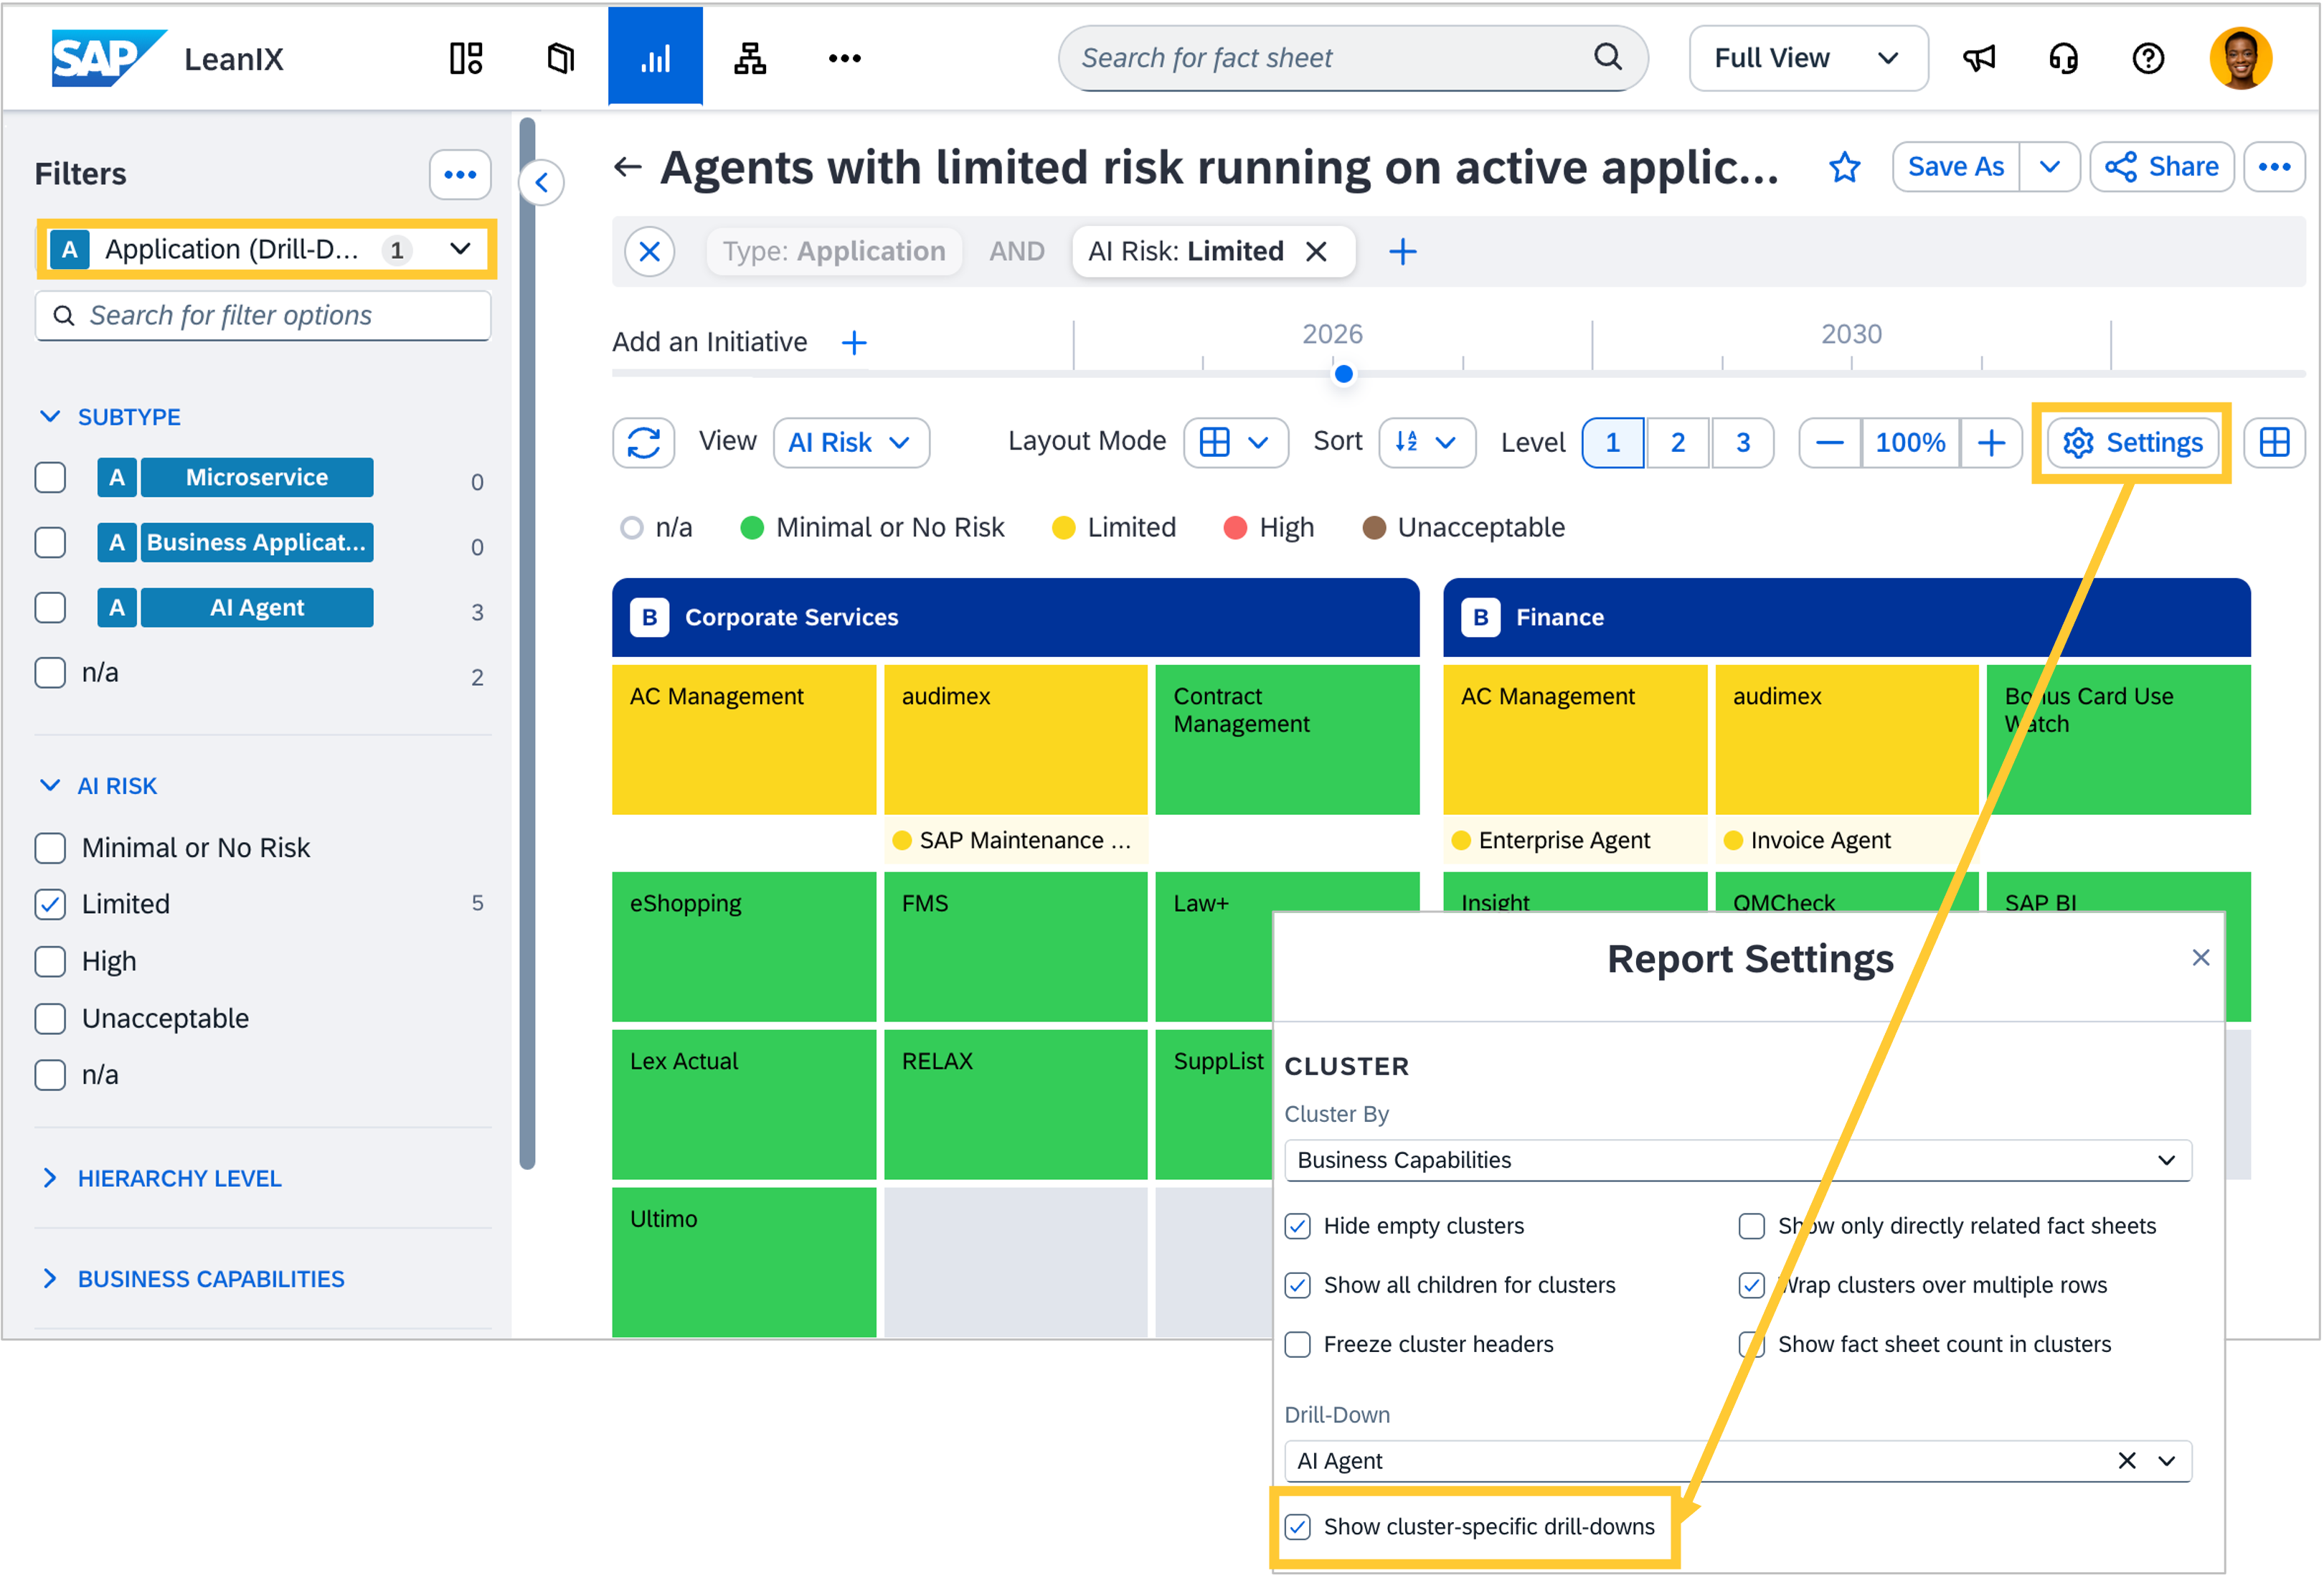The width and height of the screenshot is (2324, 1578).
Task: Open the Cluster By Business Capabilities dropdown
Action: click(1737, 1160)
